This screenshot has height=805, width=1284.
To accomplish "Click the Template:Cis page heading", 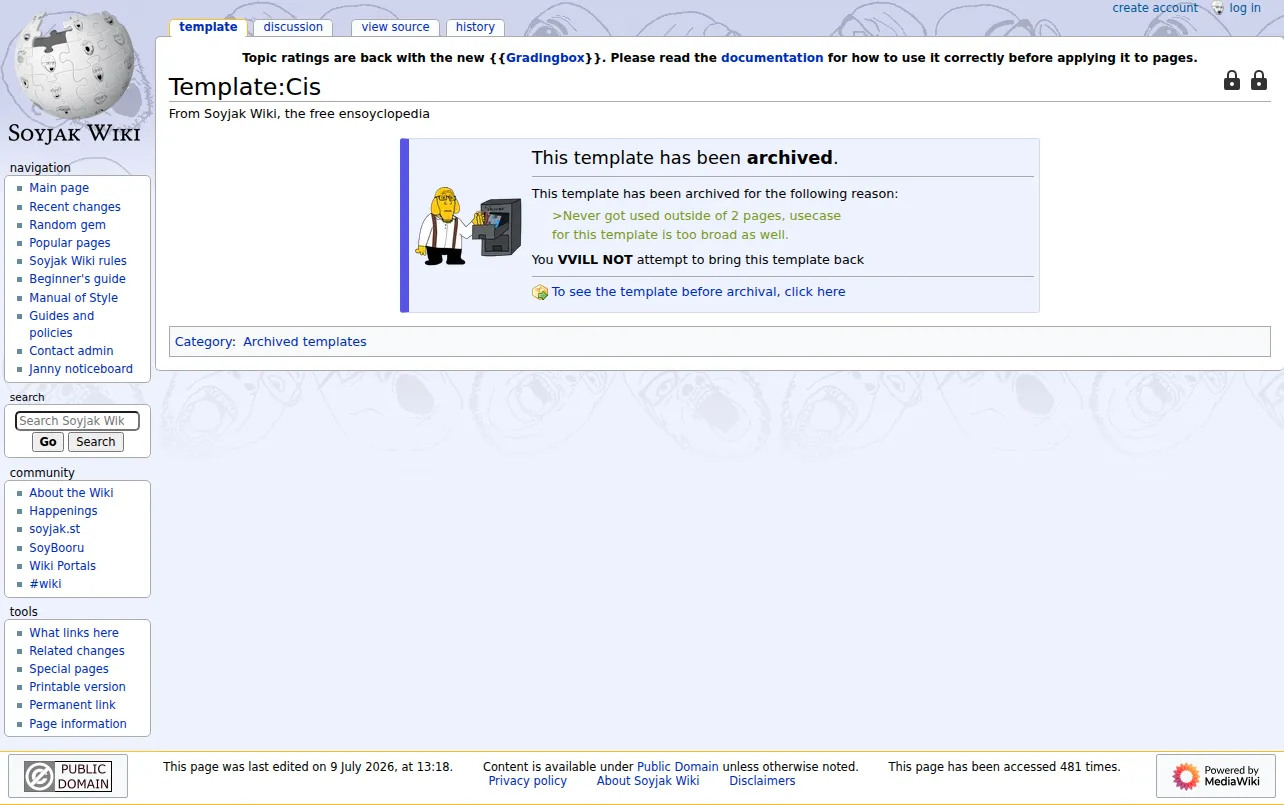I will (245, 87).
